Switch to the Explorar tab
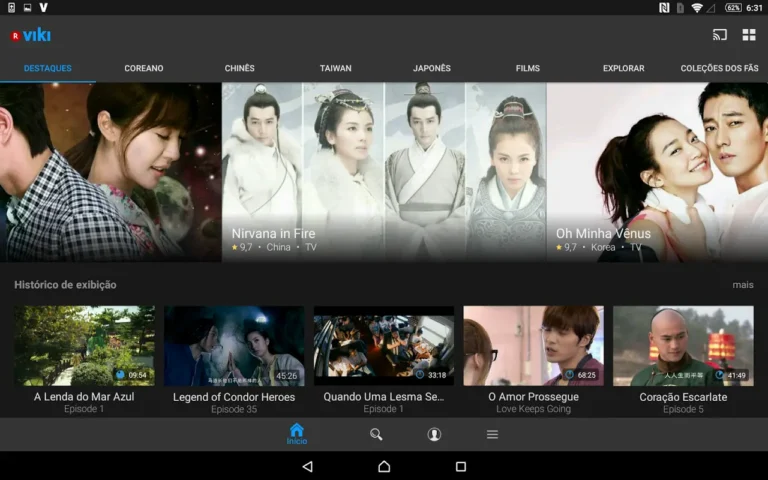The image size is (768, 480). click(624, 68)
